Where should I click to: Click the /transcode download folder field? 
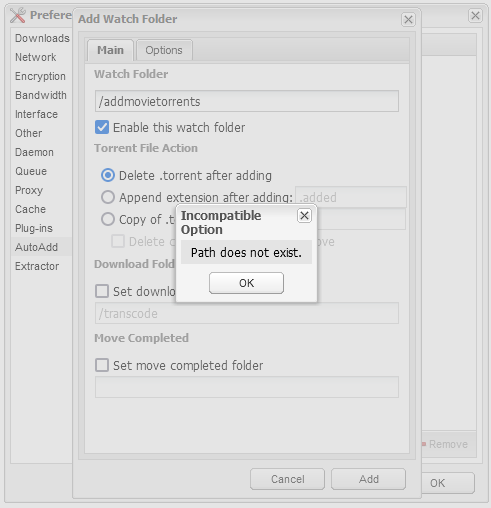247,313
